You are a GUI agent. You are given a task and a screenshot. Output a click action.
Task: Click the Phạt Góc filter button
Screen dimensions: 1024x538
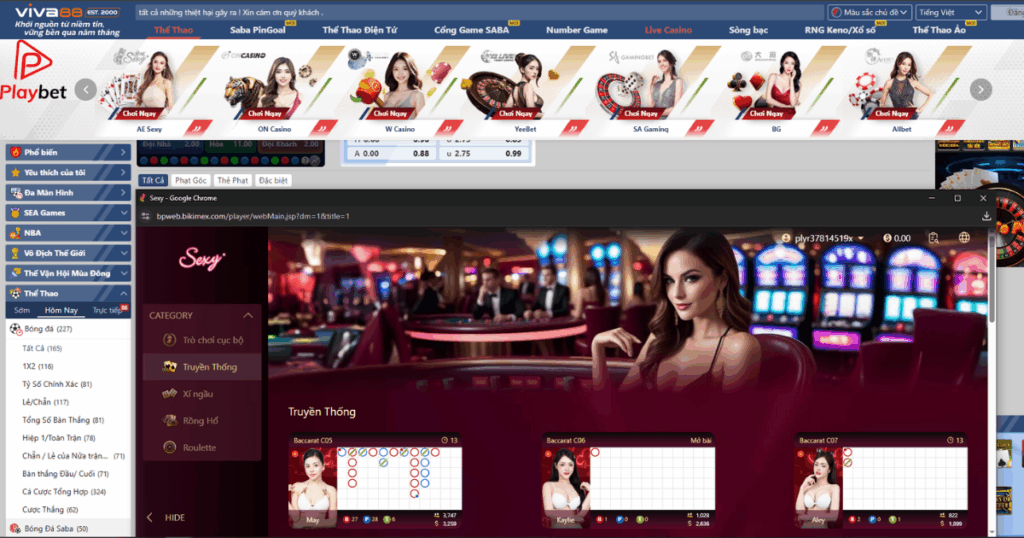pos(190,180)
